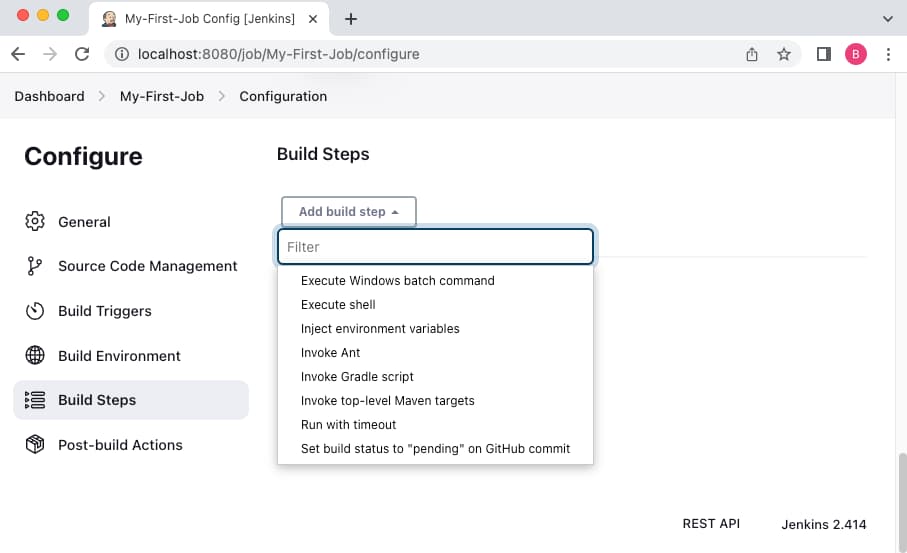Expand the chevron after Dashboard breadcrumb

coord(102,96)
